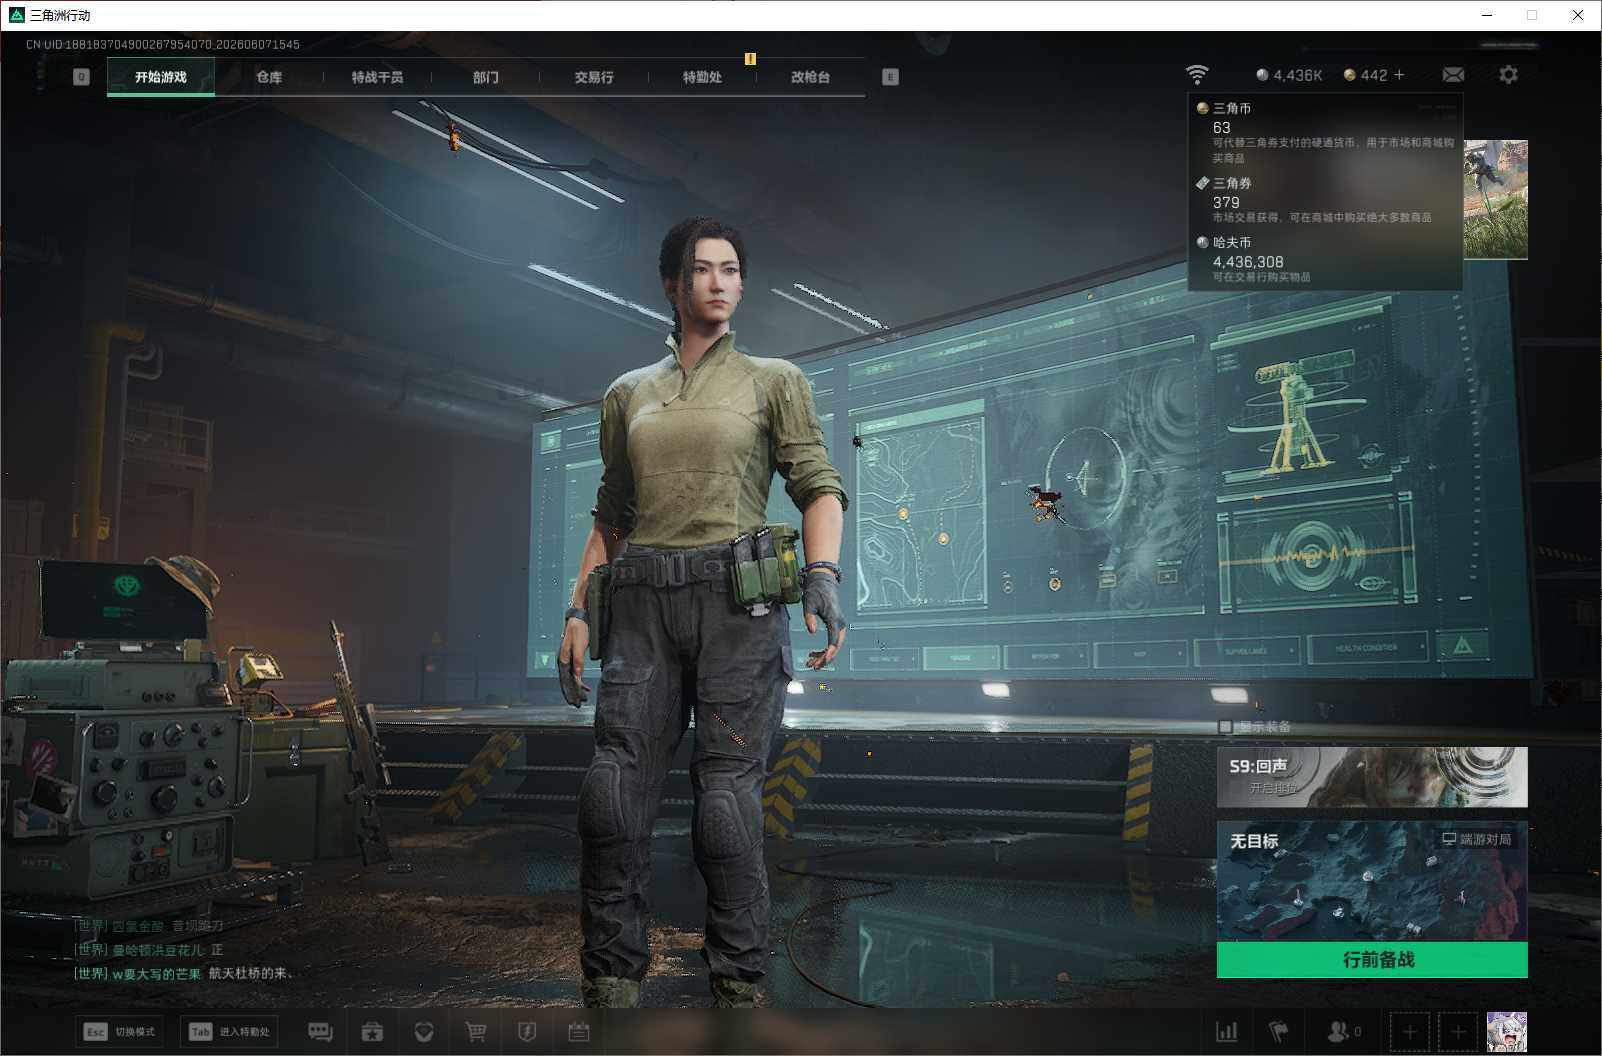Click the 63 三角币 amount
Viewport: 1602px width, 1056px height.
point(1222,128)
